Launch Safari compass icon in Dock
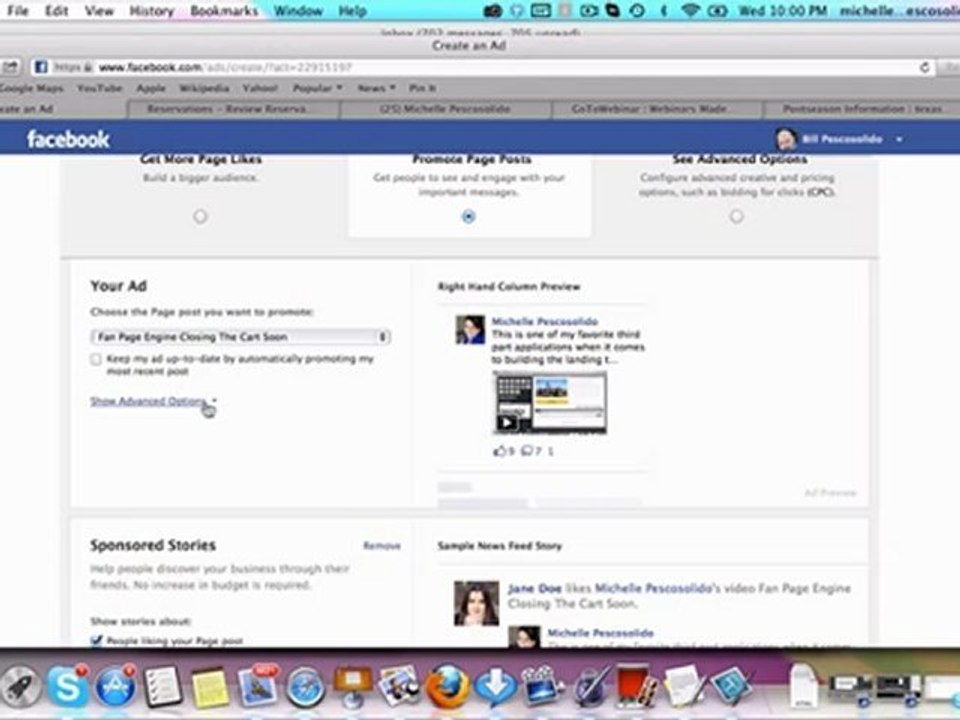The height and width of the screenshot is (720, 960). [305, 687]
